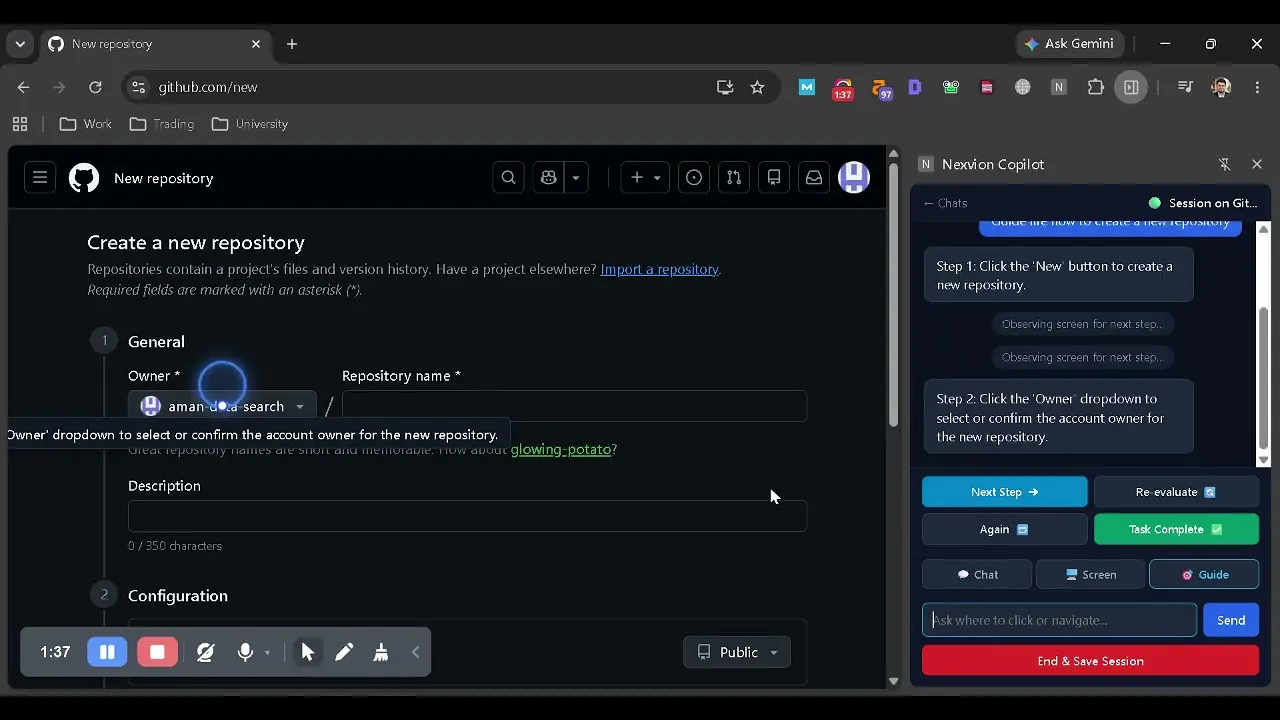The width and height of the screenshot is (1280, 720).
Task: Focus the Repository name input field
Action: click(x=574, y=406)
